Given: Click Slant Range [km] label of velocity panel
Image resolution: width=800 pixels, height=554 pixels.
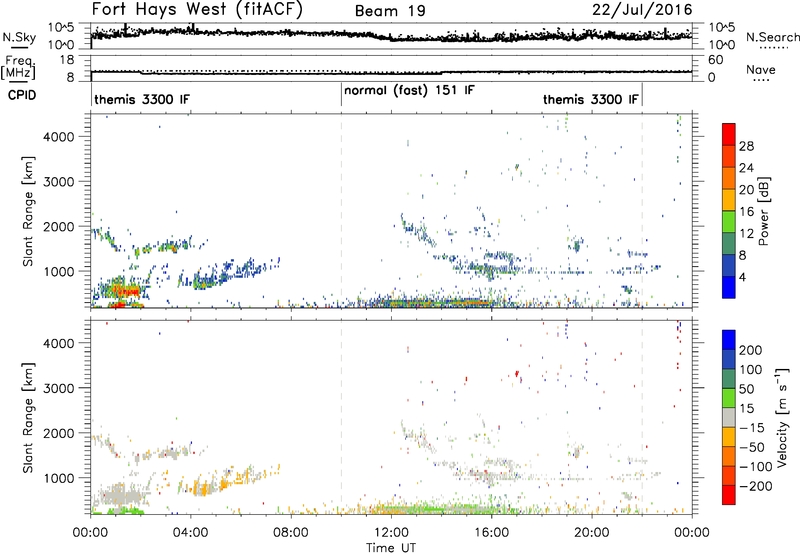Looking at the screenshot, I should point(28,418).
